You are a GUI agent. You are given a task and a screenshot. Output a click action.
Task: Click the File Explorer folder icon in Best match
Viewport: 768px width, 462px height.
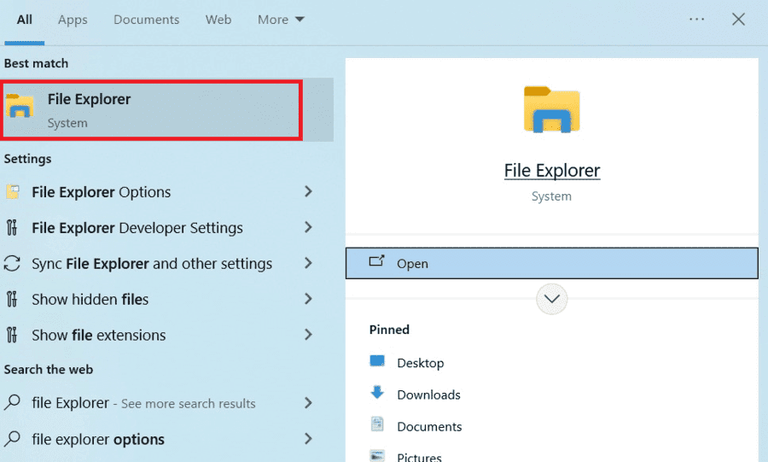click(x=20, y=106)
